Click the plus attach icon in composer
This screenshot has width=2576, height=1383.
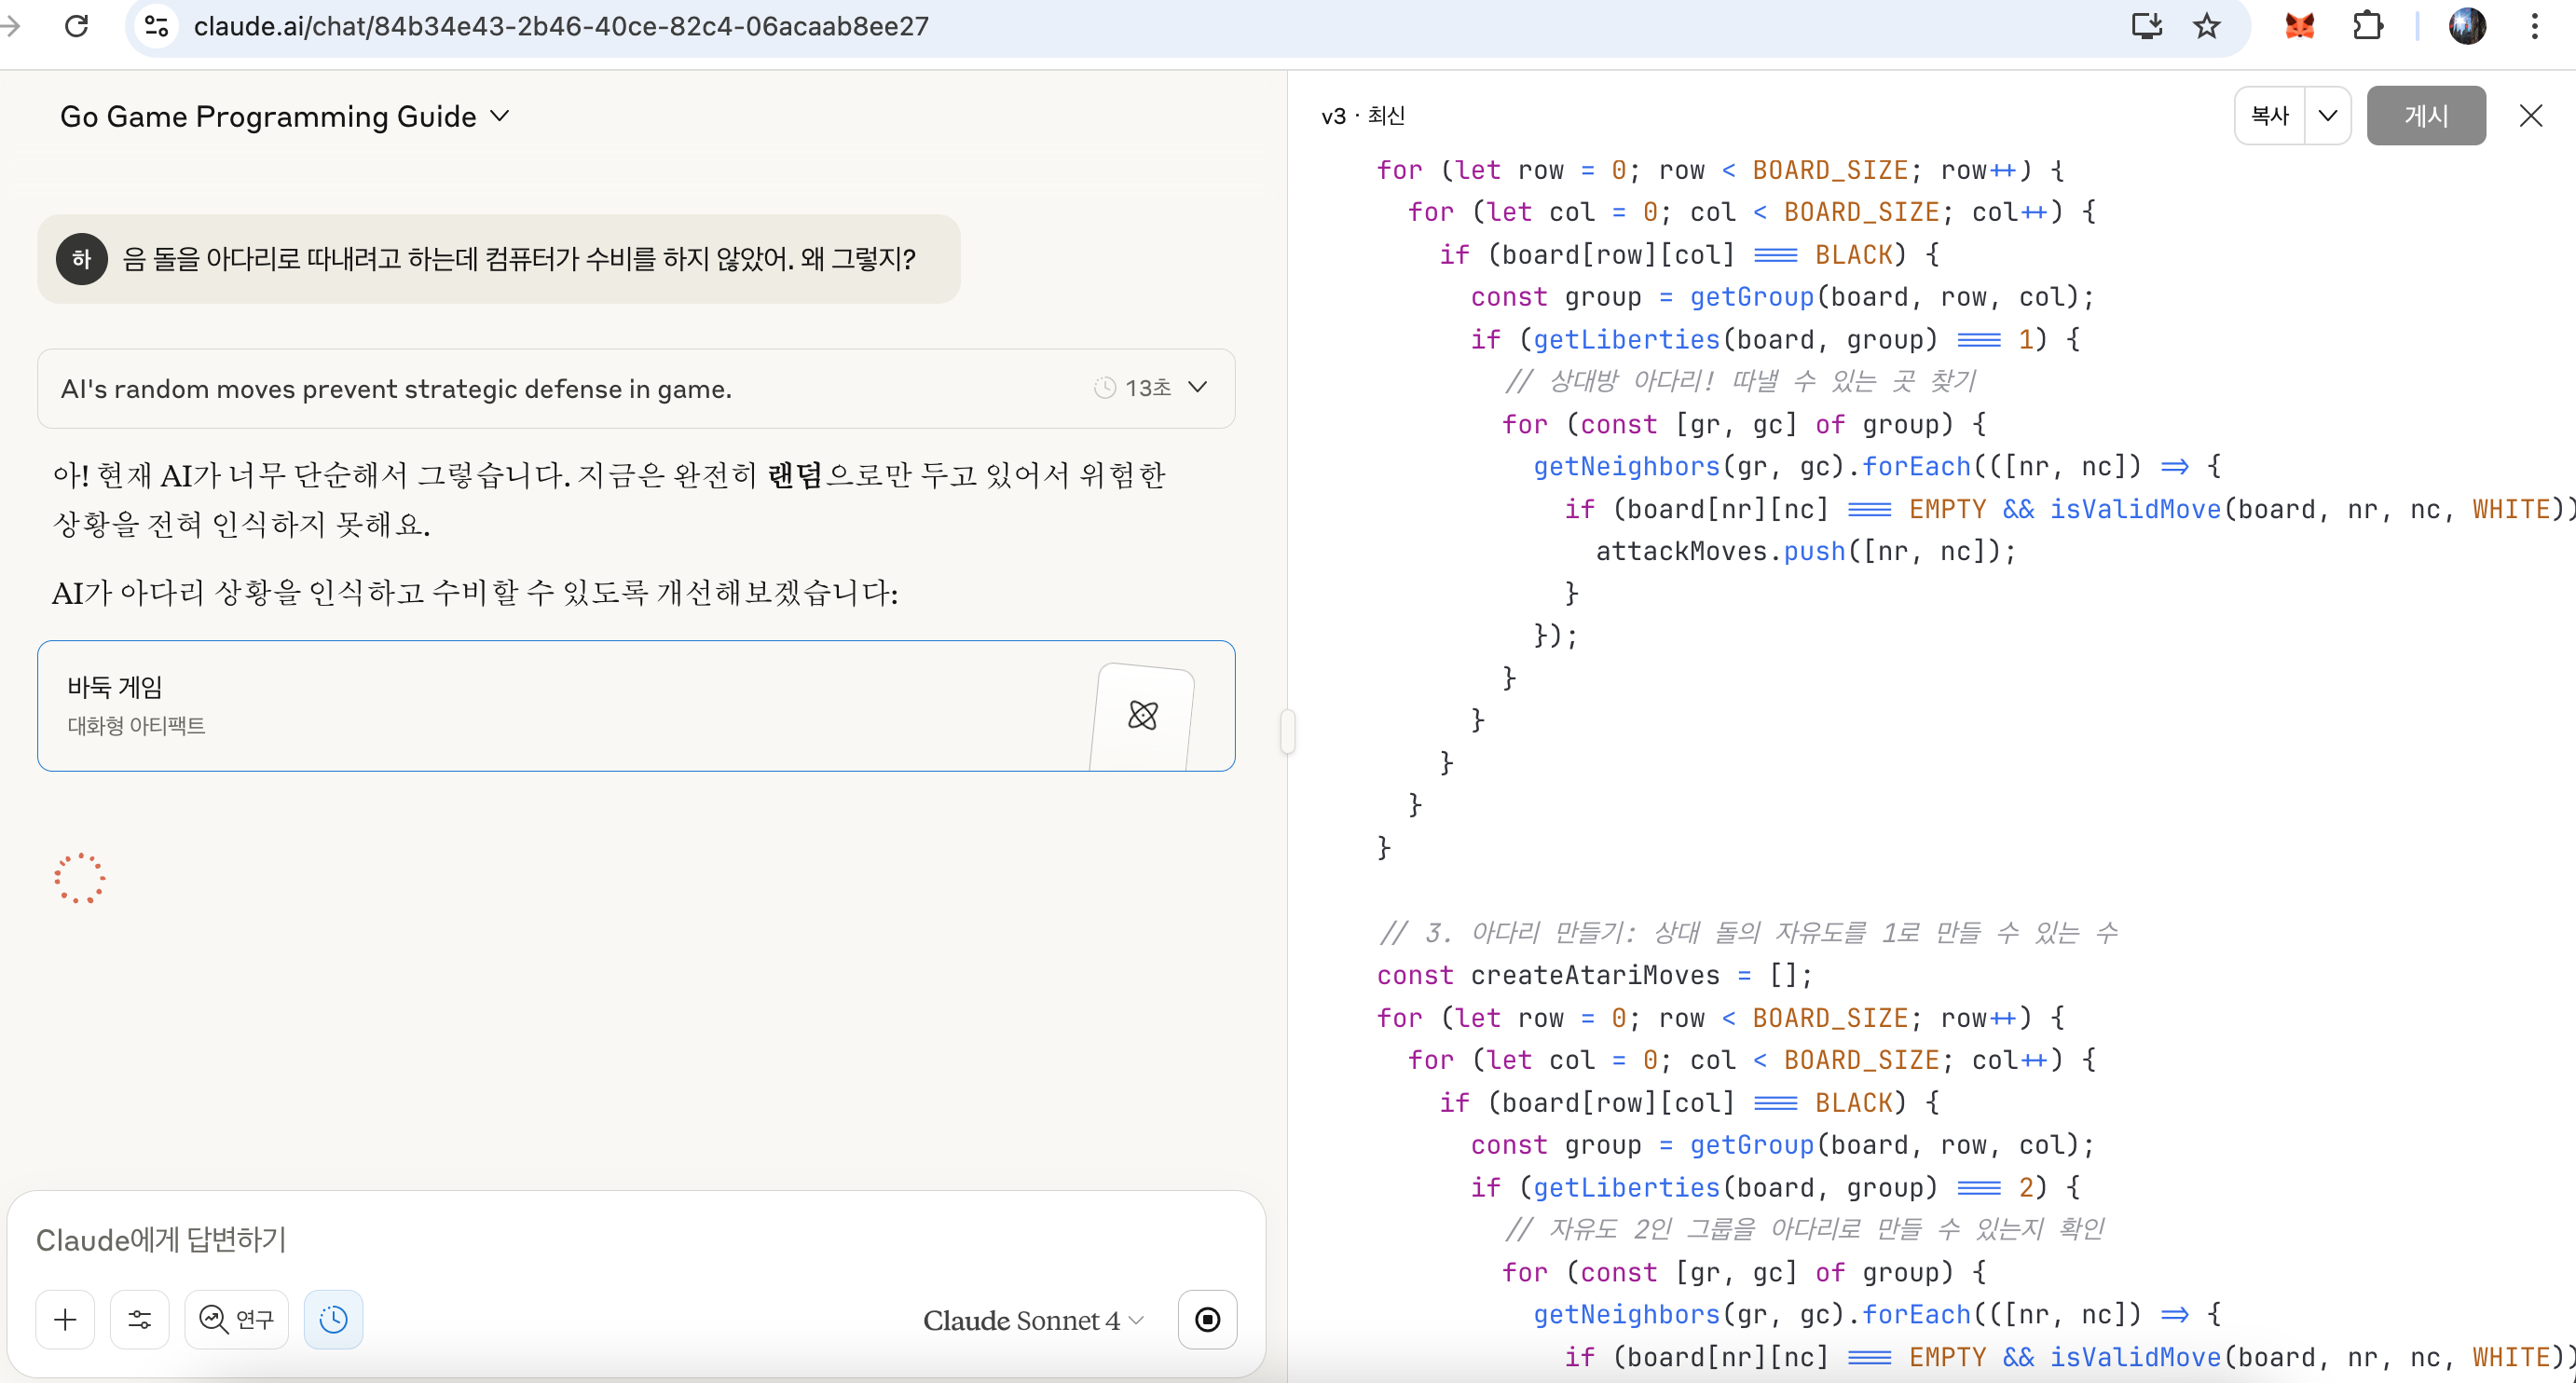(x=65, y=1319)
